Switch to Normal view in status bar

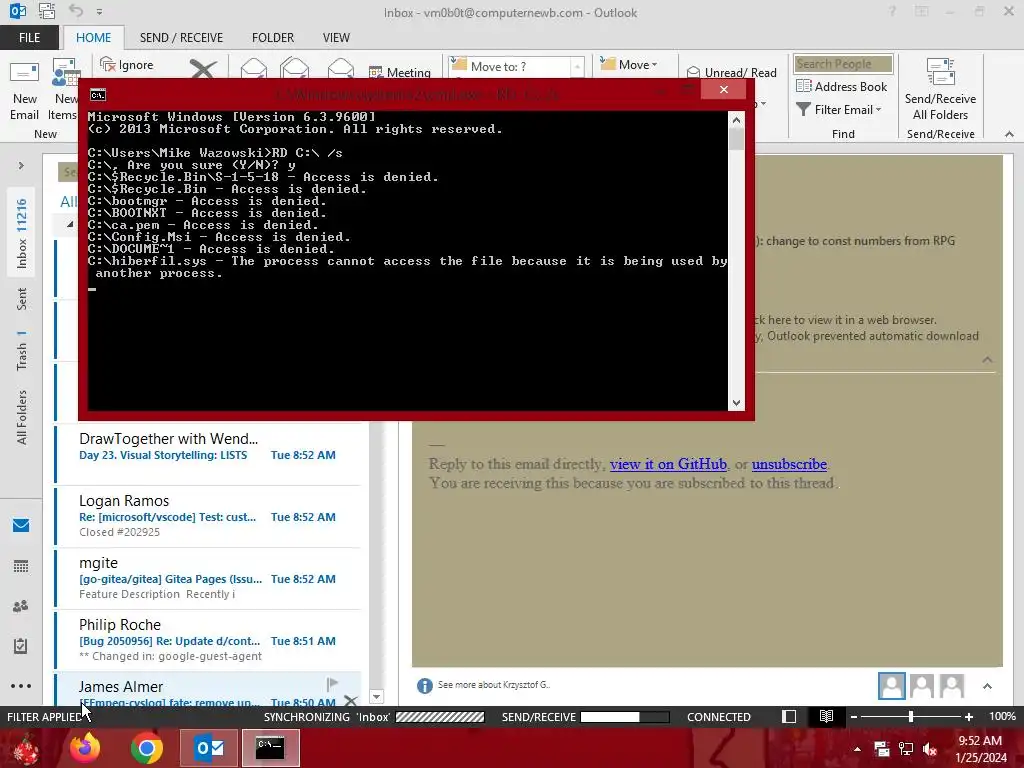pos(789,716)
